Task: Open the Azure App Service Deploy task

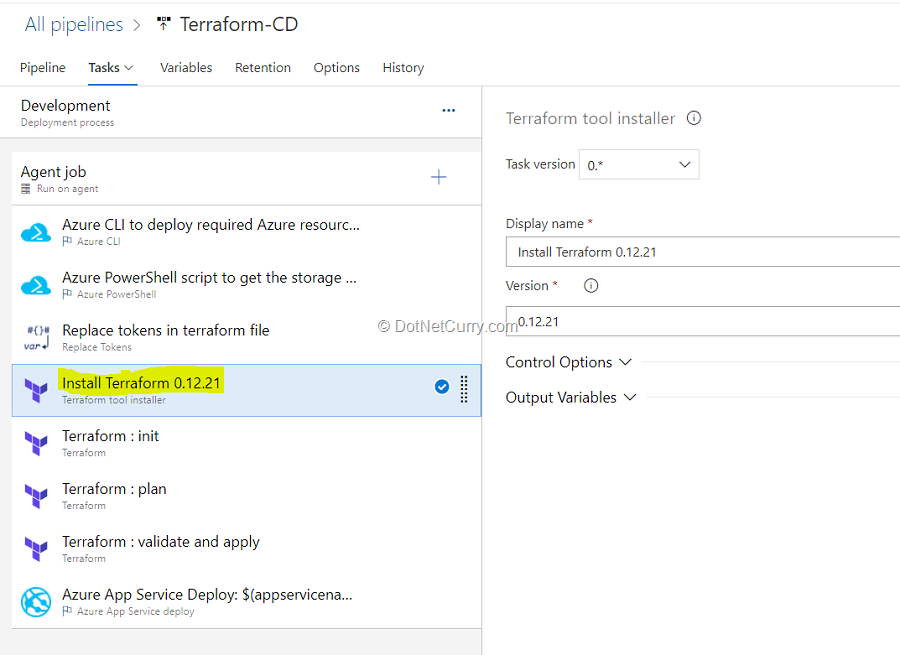Action: coord(246,602)
